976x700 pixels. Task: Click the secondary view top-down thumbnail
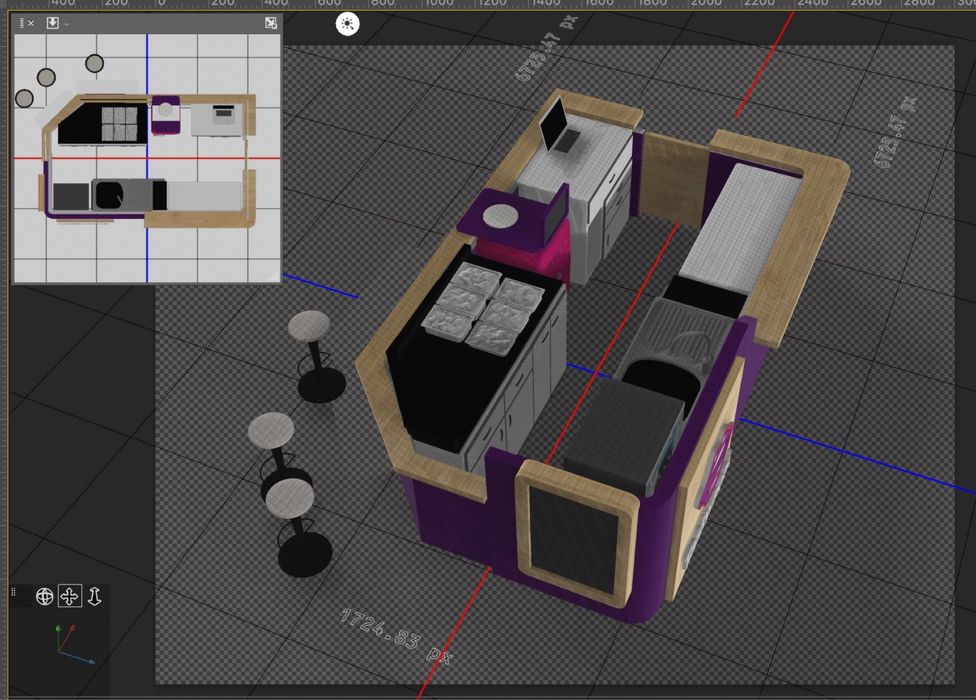click(x=147, y=158)
